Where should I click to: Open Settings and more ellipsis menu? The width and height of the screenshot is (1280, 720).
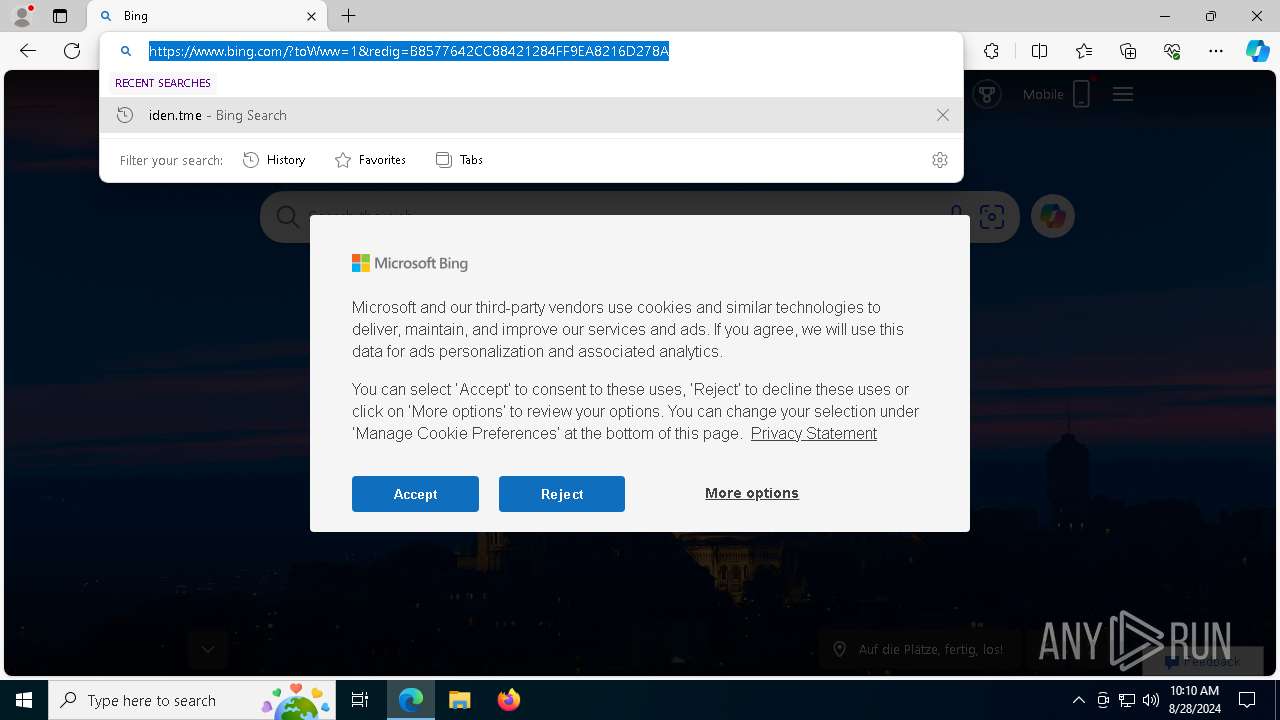tap(1216, 51)
